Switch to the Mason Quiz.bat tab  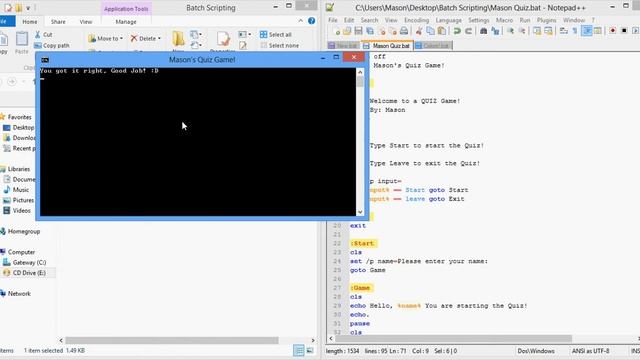(x=388, y=46)
